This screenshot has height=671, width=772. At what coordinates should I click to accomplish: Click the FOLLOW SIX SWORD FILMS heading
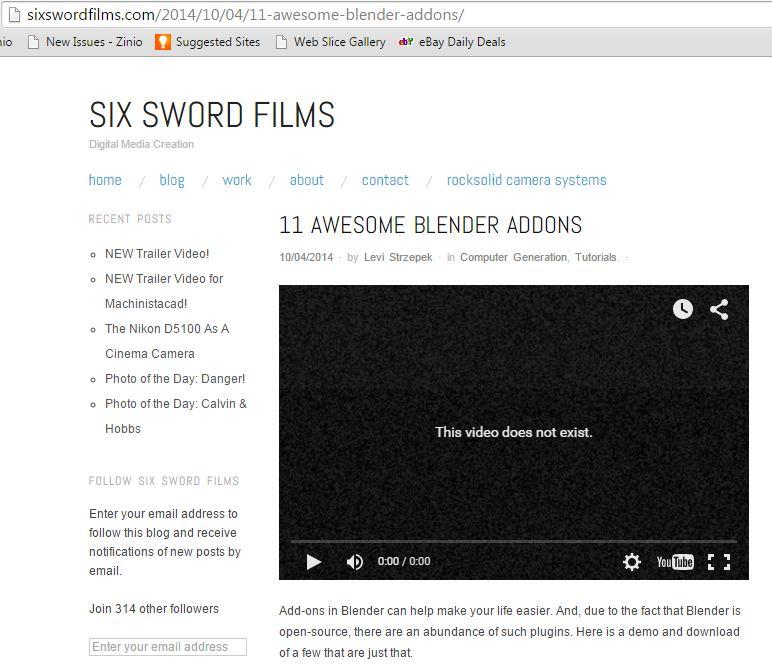[163, 481]
